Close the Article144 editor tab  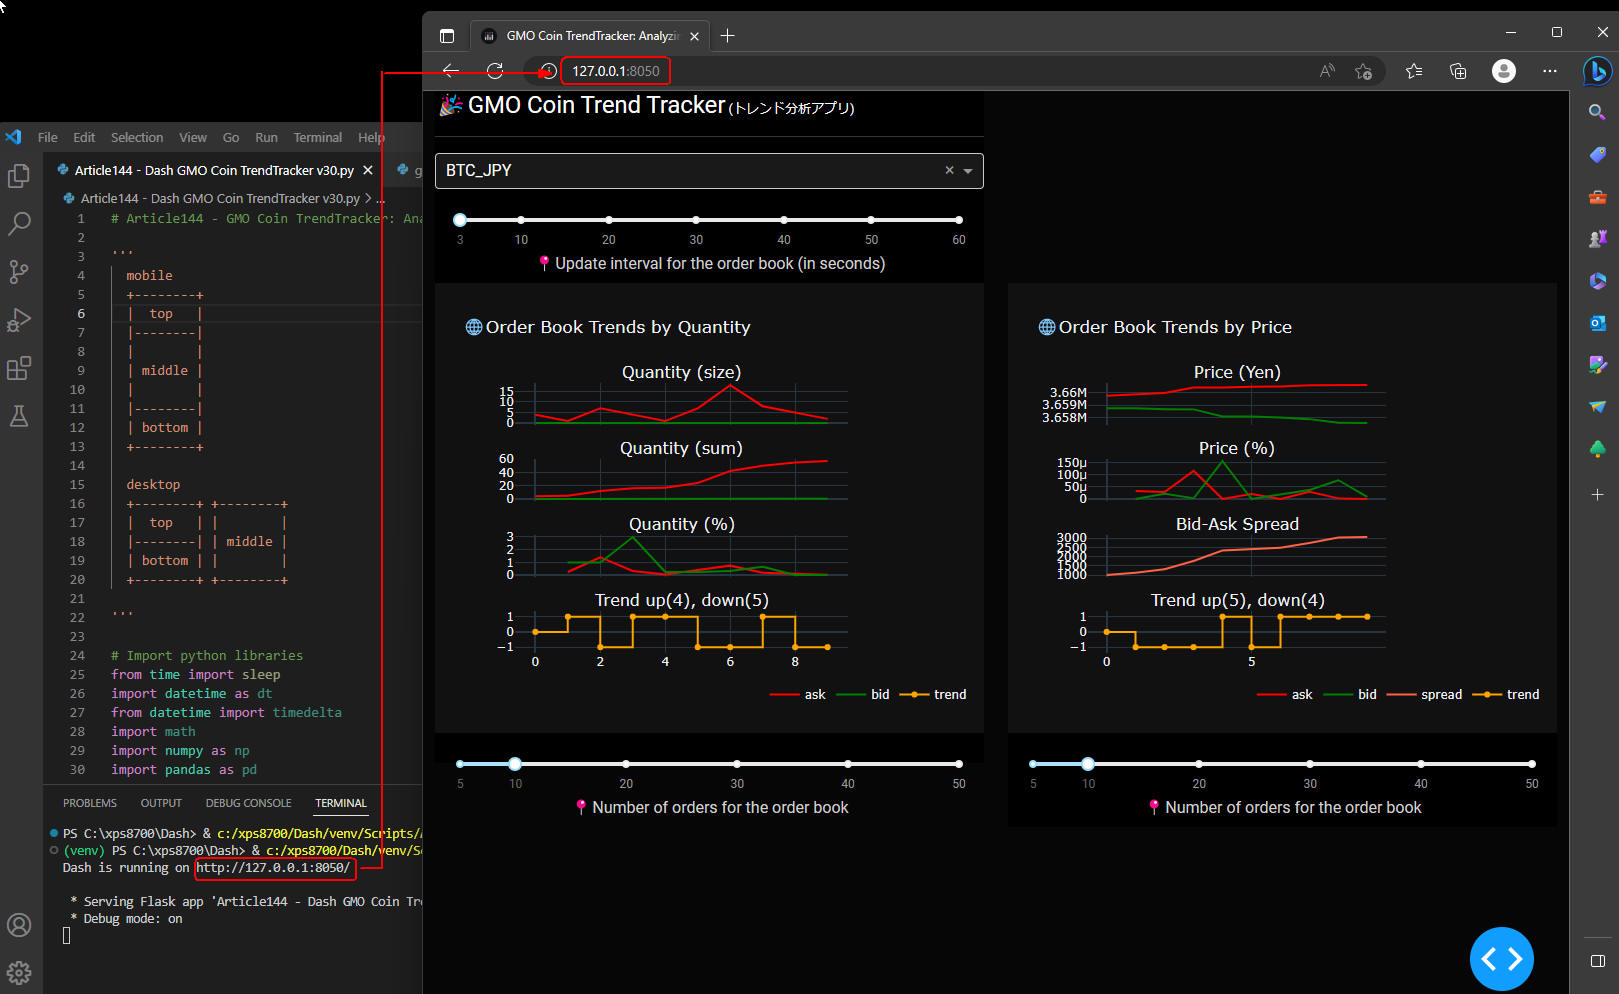[368, 170]
